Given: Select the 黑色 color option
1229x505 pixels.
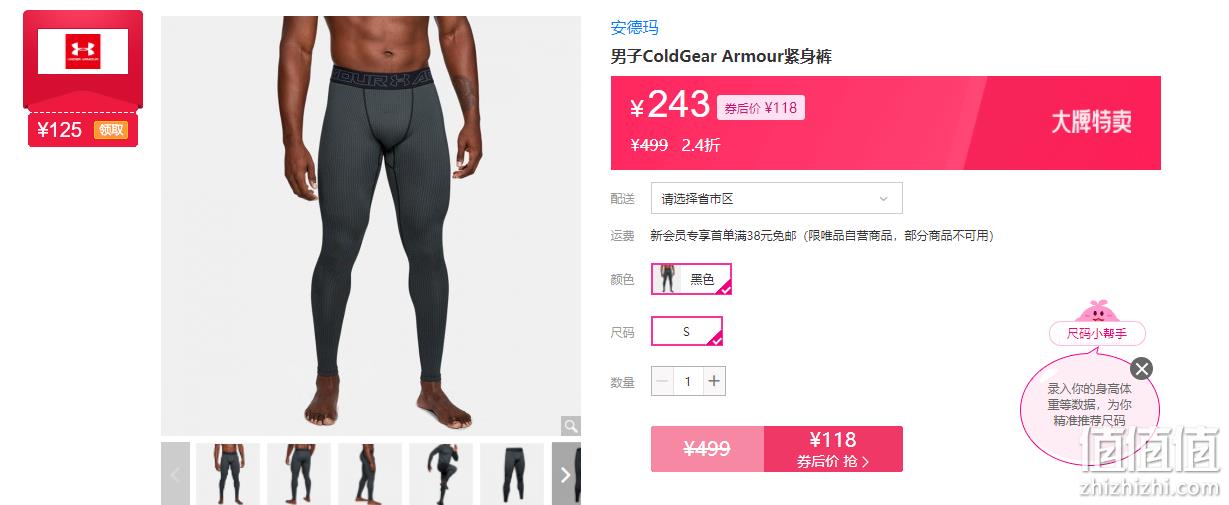Looking at the screenshot, I should pos(691,279).
